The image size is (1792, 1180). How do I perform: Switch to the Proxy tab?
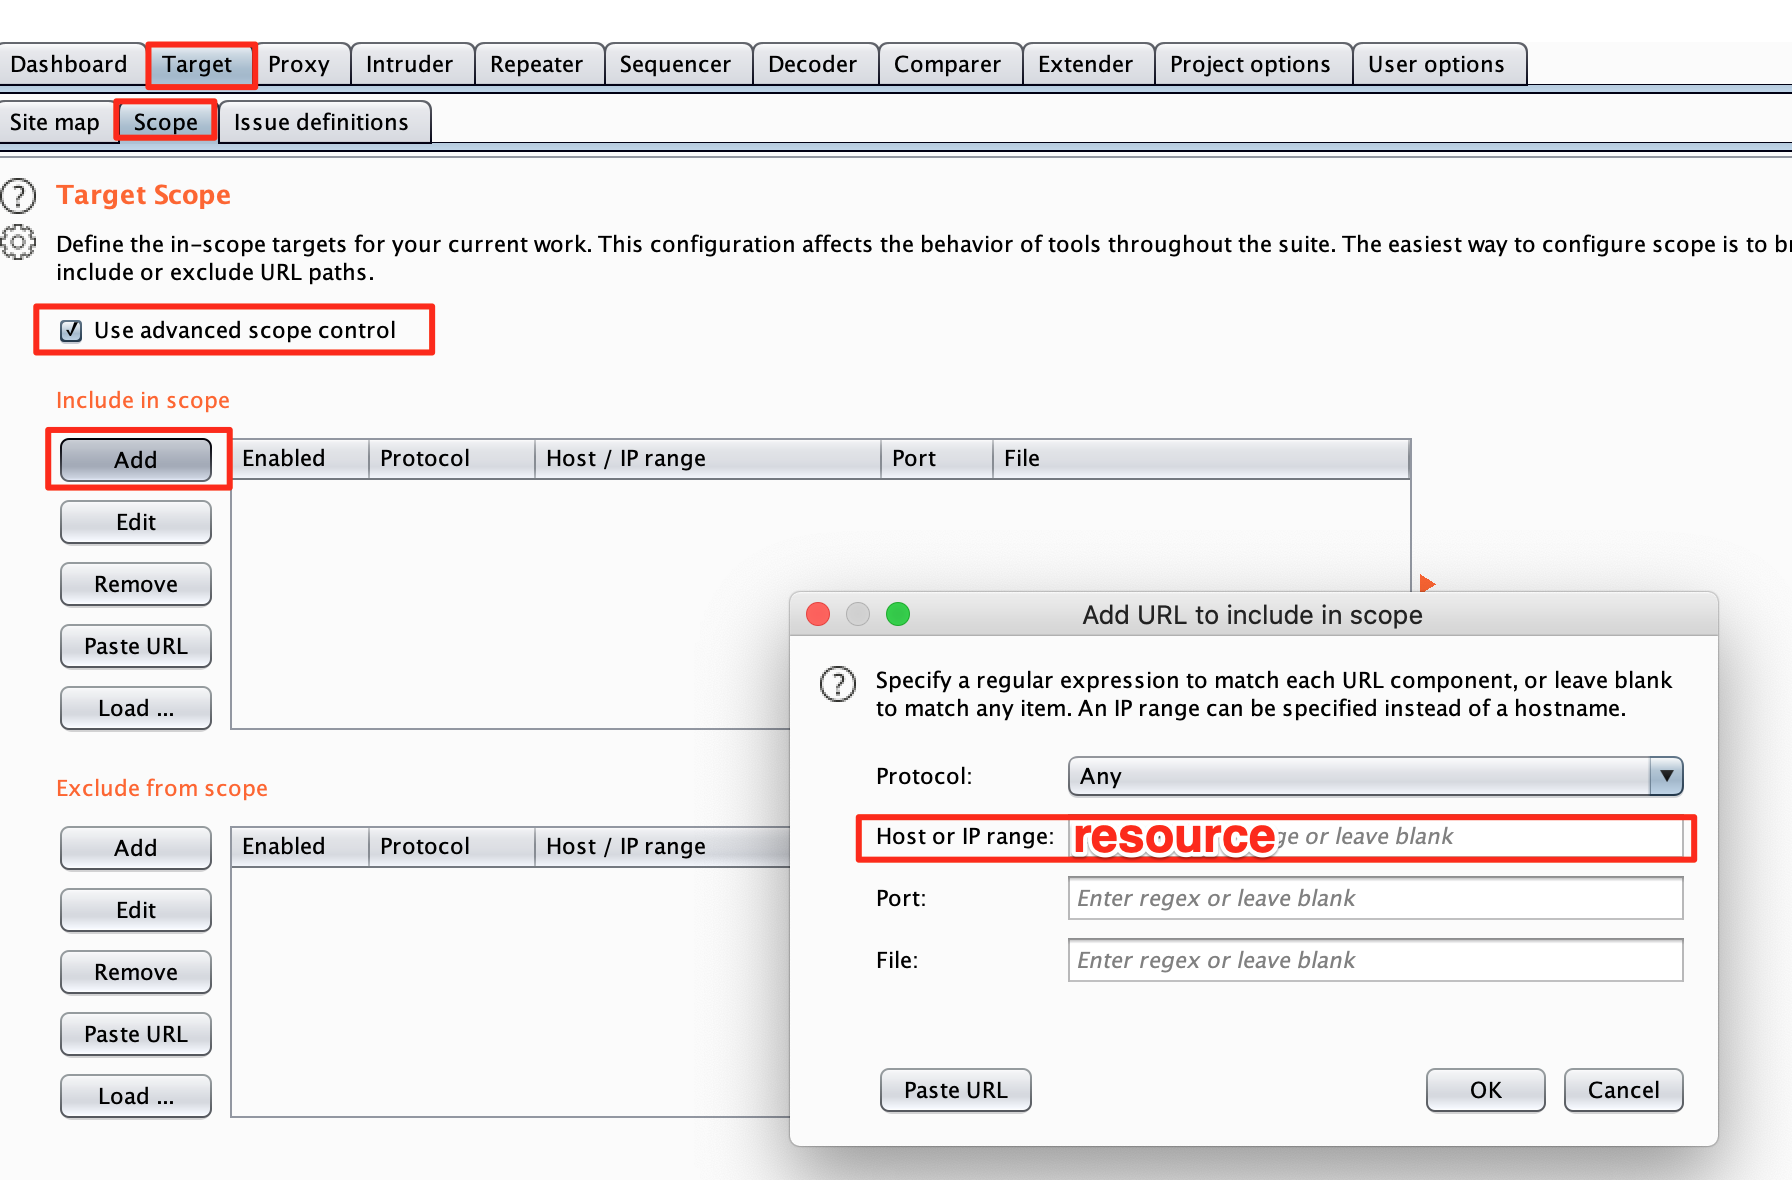click(298, 65)
